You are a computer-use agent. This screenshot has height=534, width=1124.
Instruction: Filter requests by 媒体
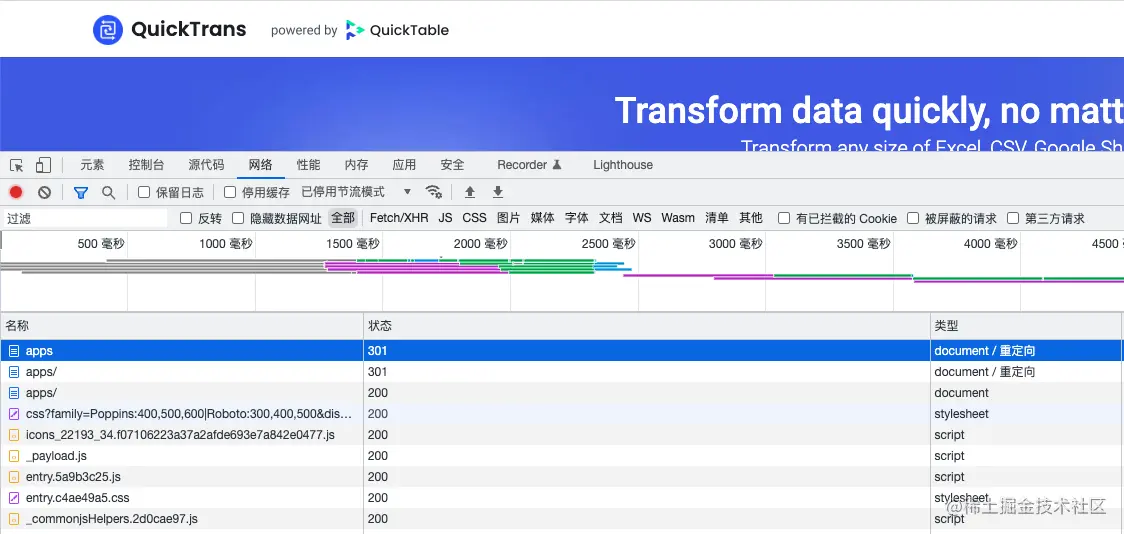[543, 218]
